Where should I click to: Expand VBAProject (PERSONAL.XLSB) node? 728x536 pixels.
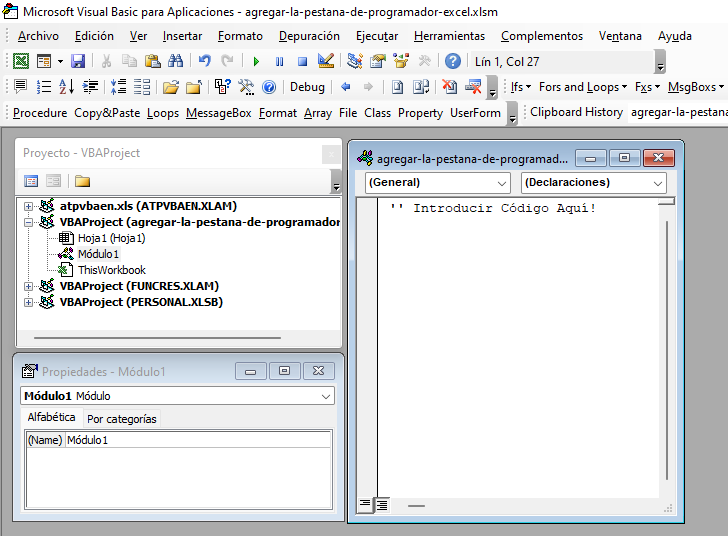28,302
